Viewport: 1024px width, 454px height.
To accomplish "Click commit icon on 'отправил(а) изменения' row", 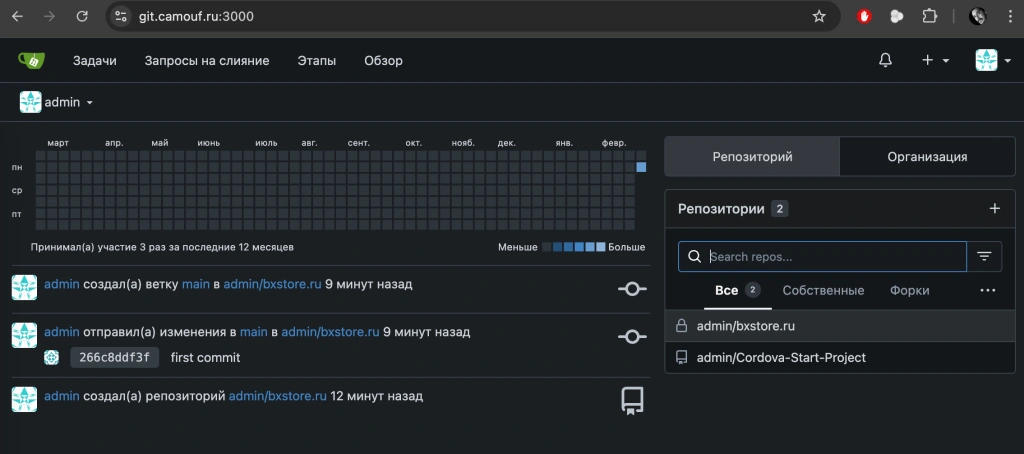I will coord(632,336).
